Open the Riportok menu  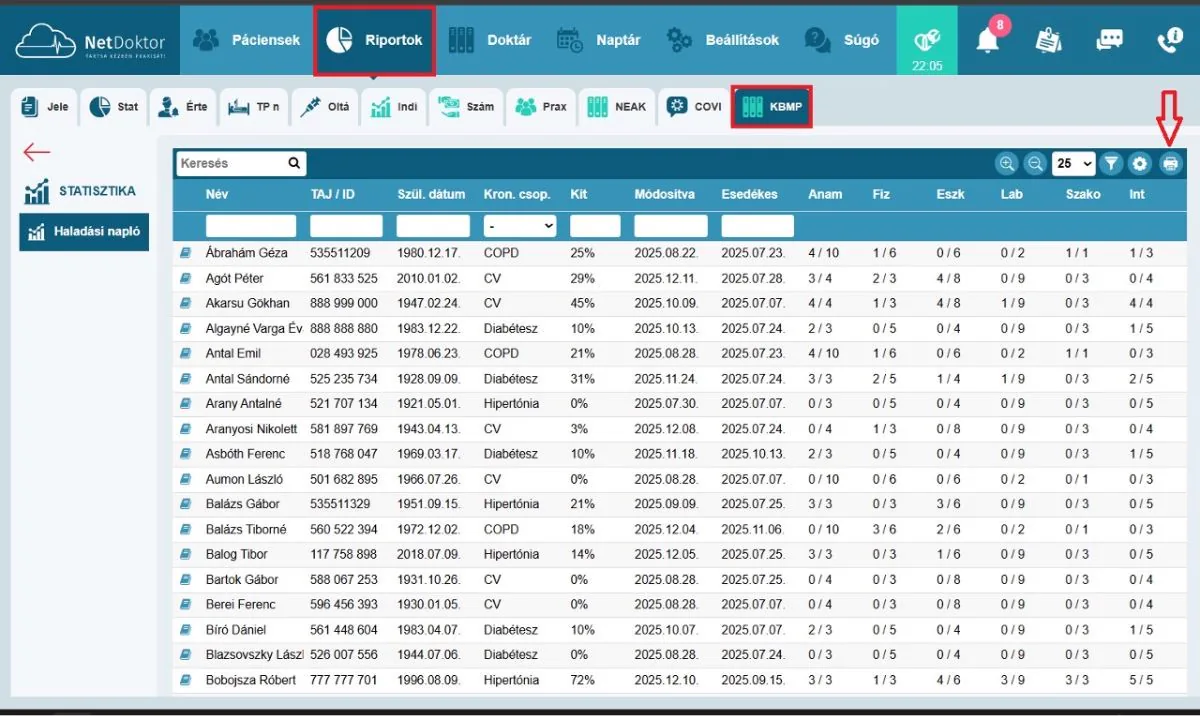(374, 40)
